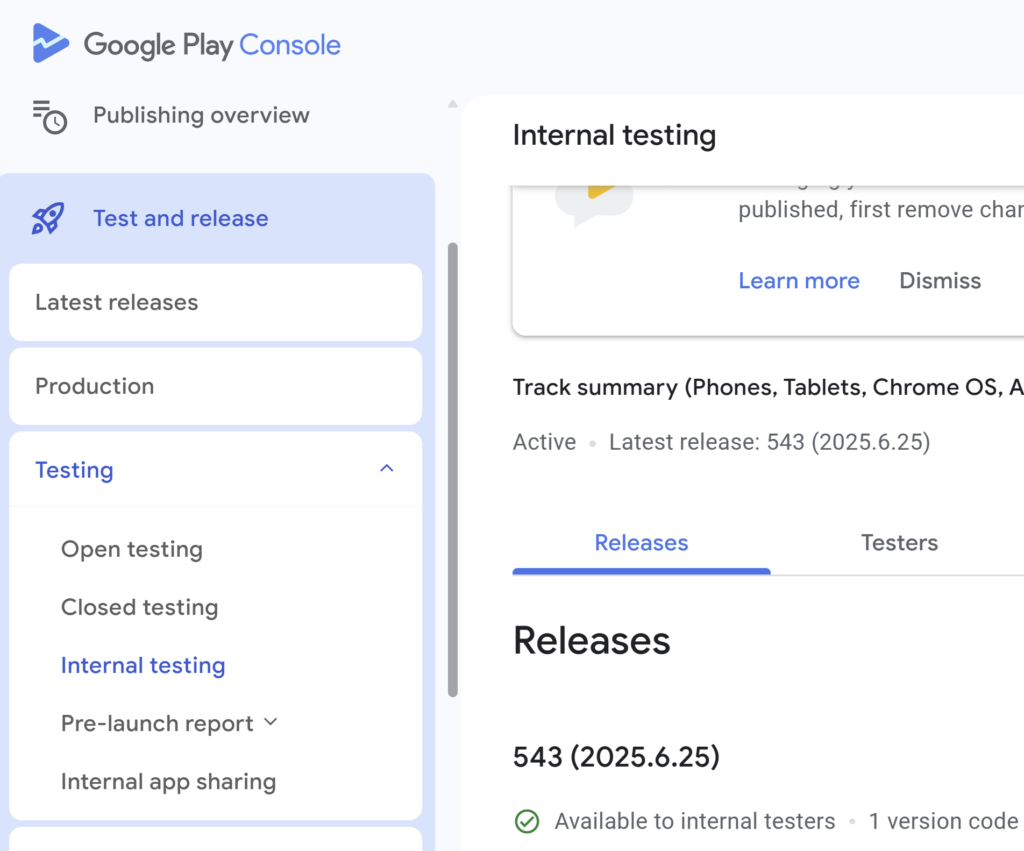Screen dimensions: 1024x851
Task: Go to Closed testing
Action: click(x=139, y=607)
